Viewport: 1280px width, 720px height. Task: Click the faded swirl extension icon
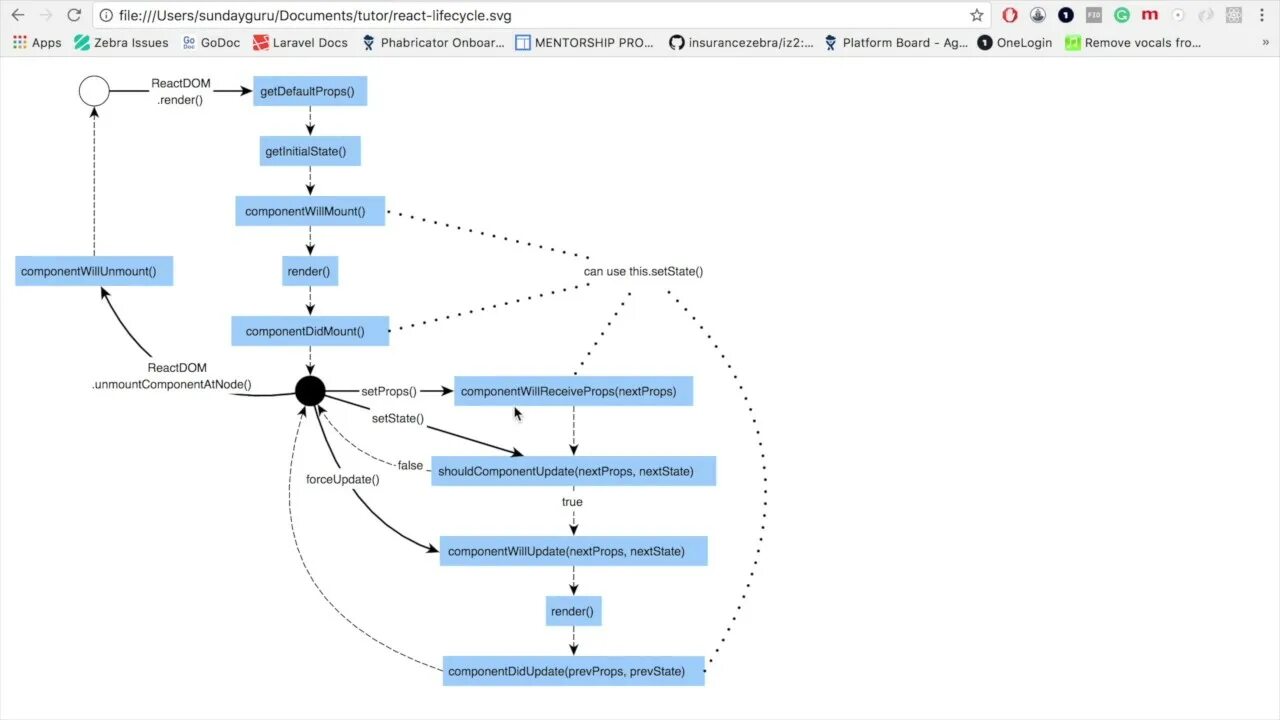tap(1206, 15)
